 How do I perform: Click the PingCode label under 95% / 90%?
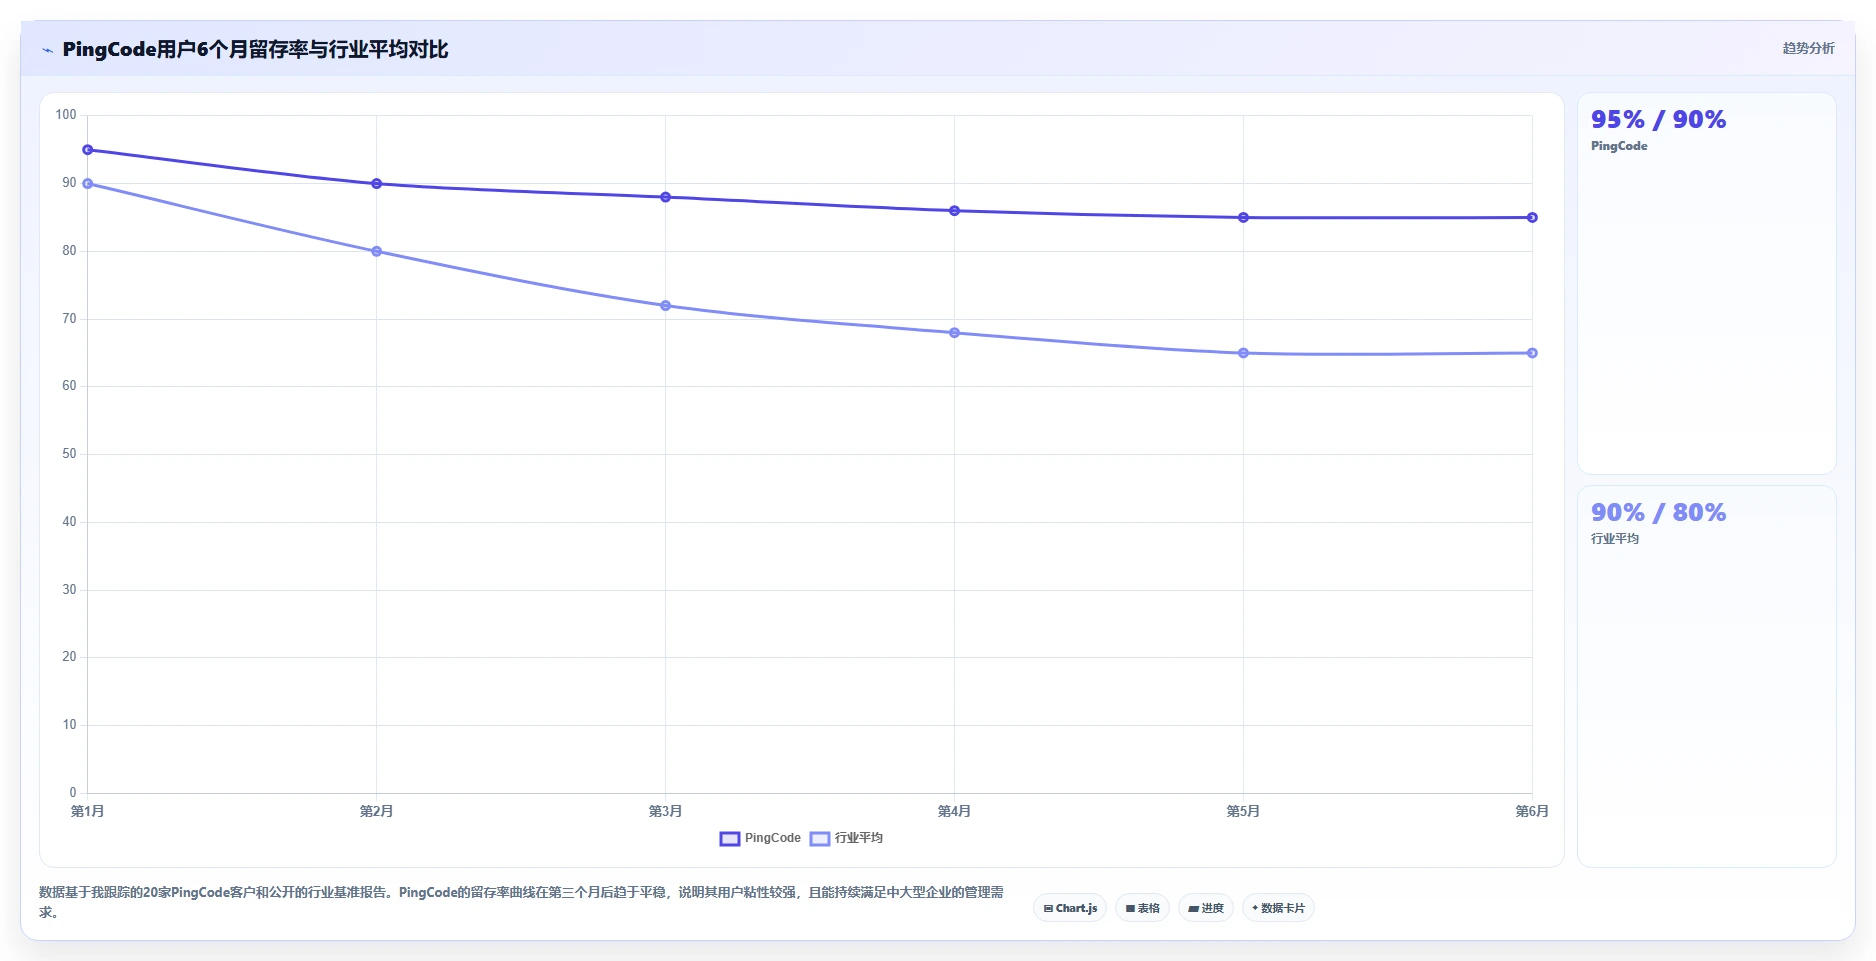tap(1619, 146)
